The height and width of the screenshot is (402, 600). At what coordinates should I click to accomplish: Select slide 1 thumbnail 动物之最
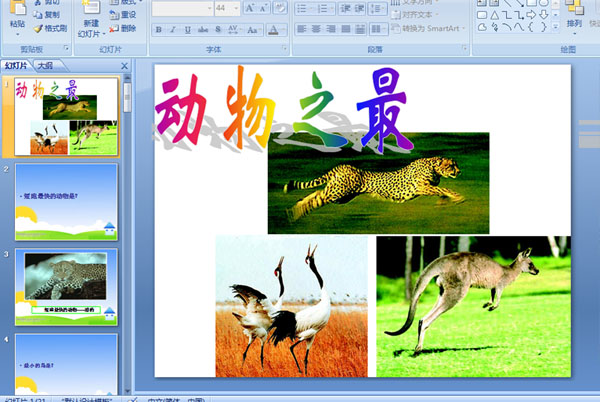click(x=66, y=117)
